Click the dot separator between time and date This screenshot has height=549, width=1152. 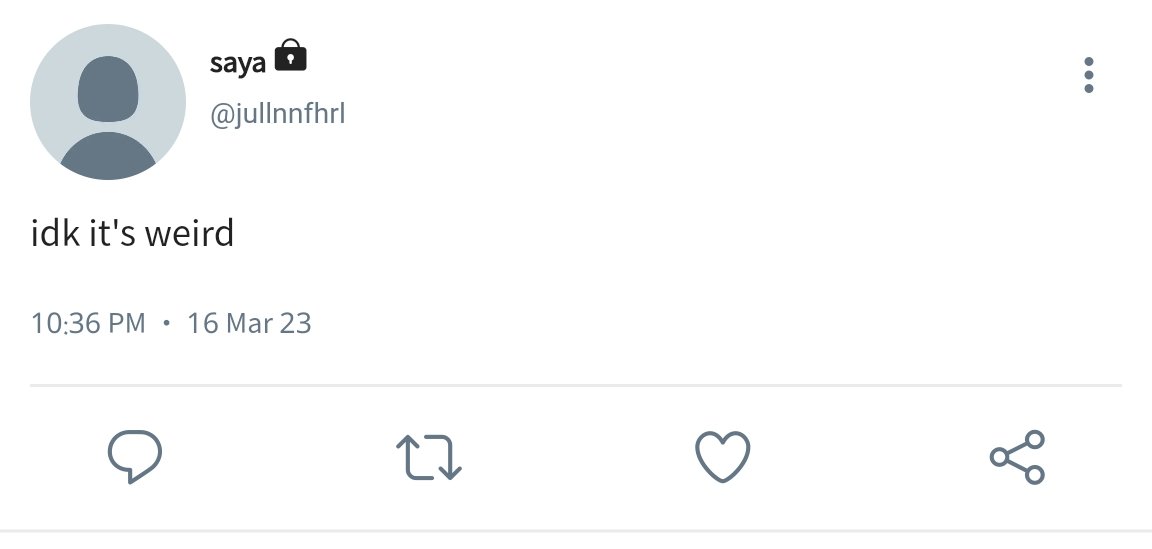(x=167, y=323)
